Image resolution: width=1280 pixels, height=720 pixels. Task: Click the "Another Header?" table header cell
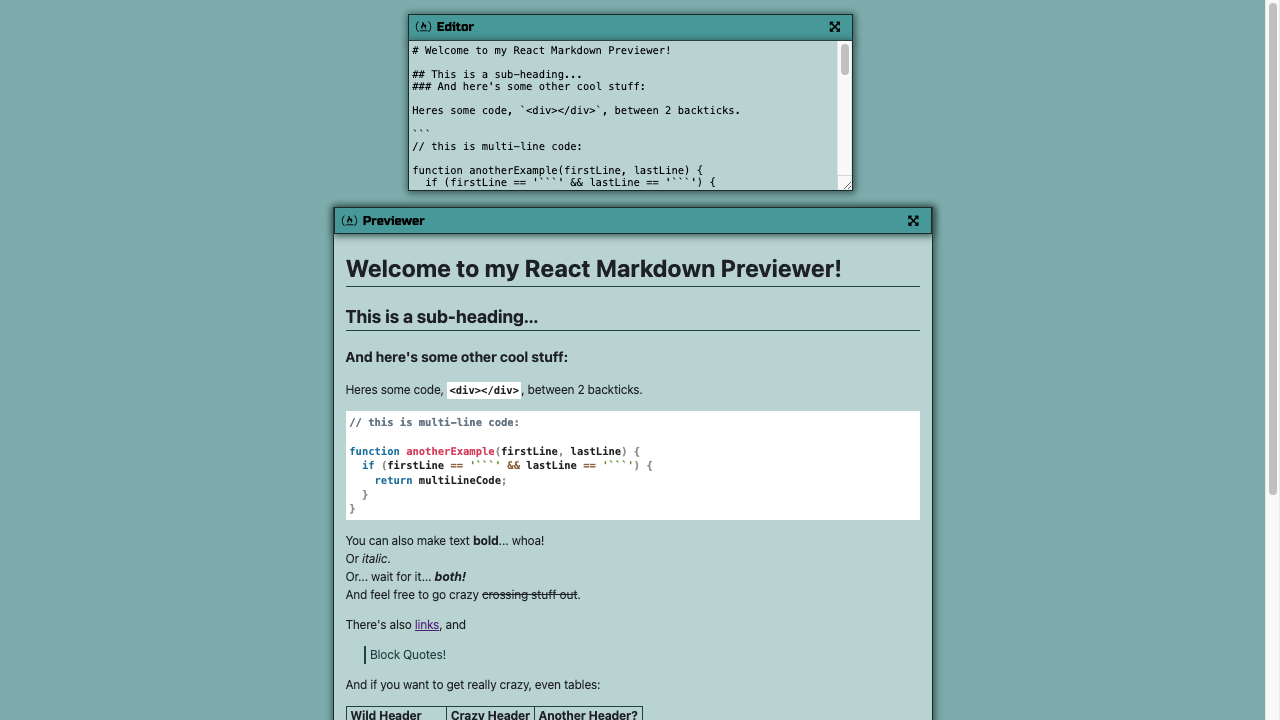coord(588,714)
